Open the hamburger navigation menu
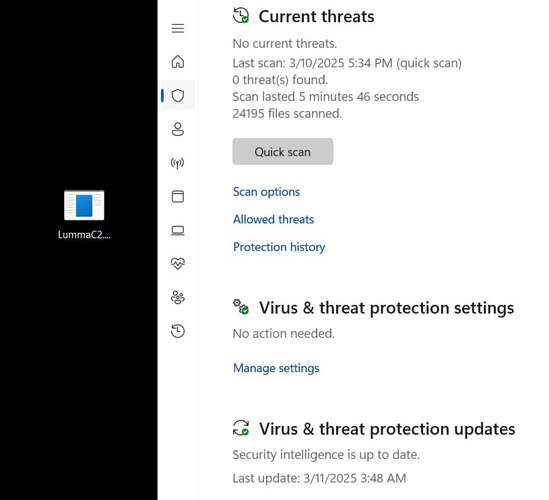Viewport: 549px width, 500px height. click(178, 28)
